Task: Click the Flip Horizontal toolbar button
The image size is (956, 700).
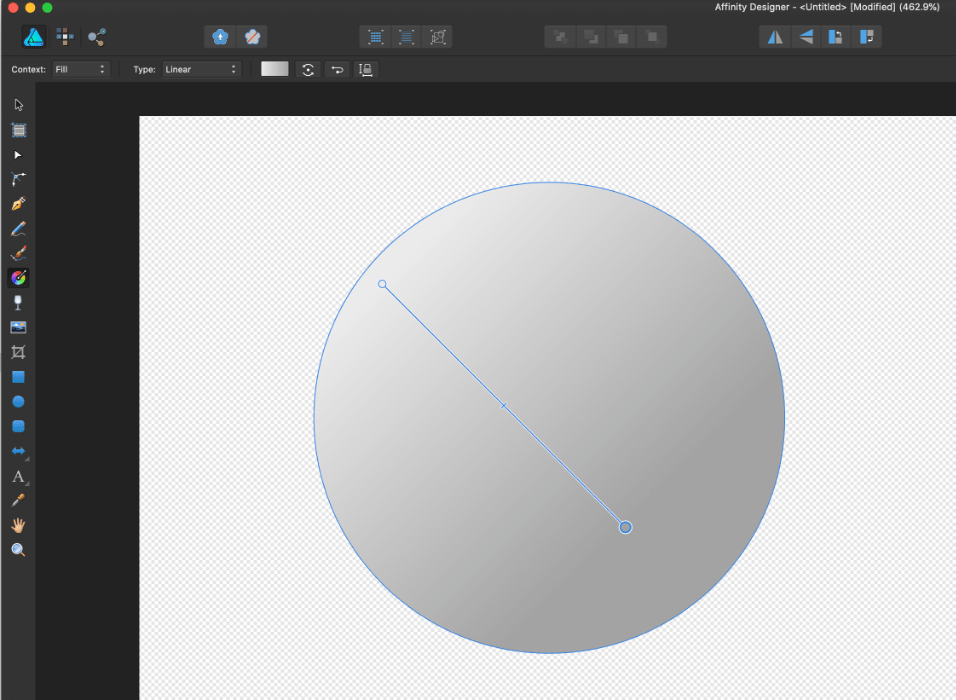Action: point(775,37)
